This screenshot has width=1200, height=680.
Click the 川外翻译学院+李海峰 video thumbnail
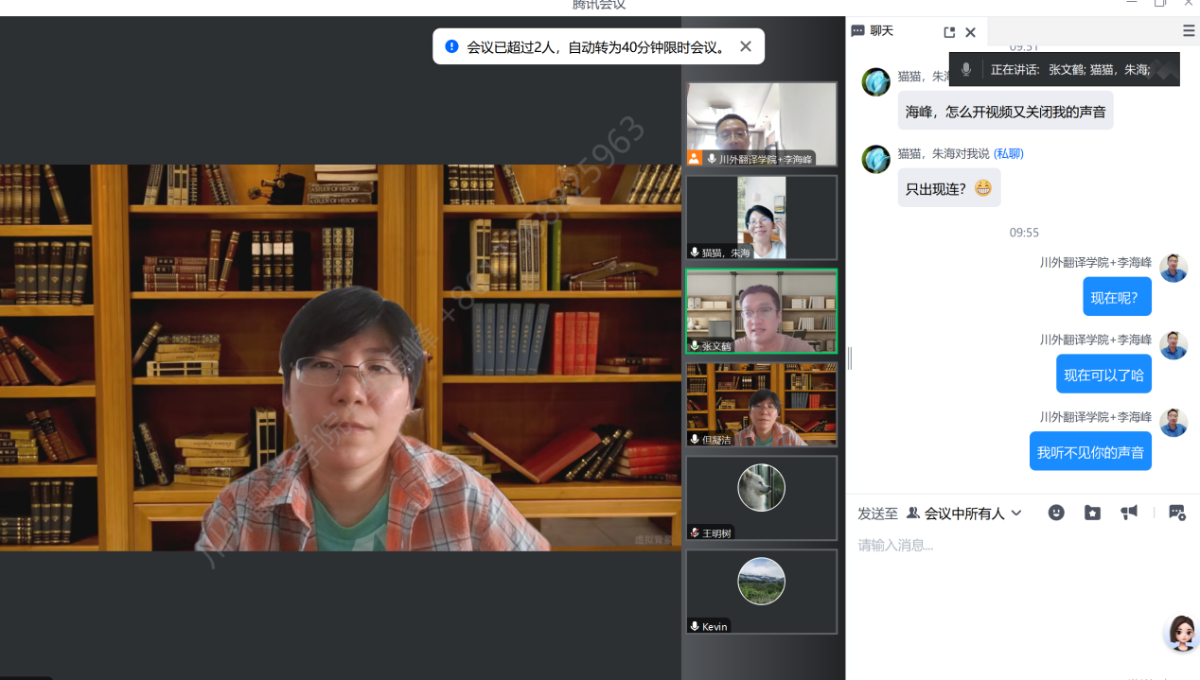click(x=761, y=124)
